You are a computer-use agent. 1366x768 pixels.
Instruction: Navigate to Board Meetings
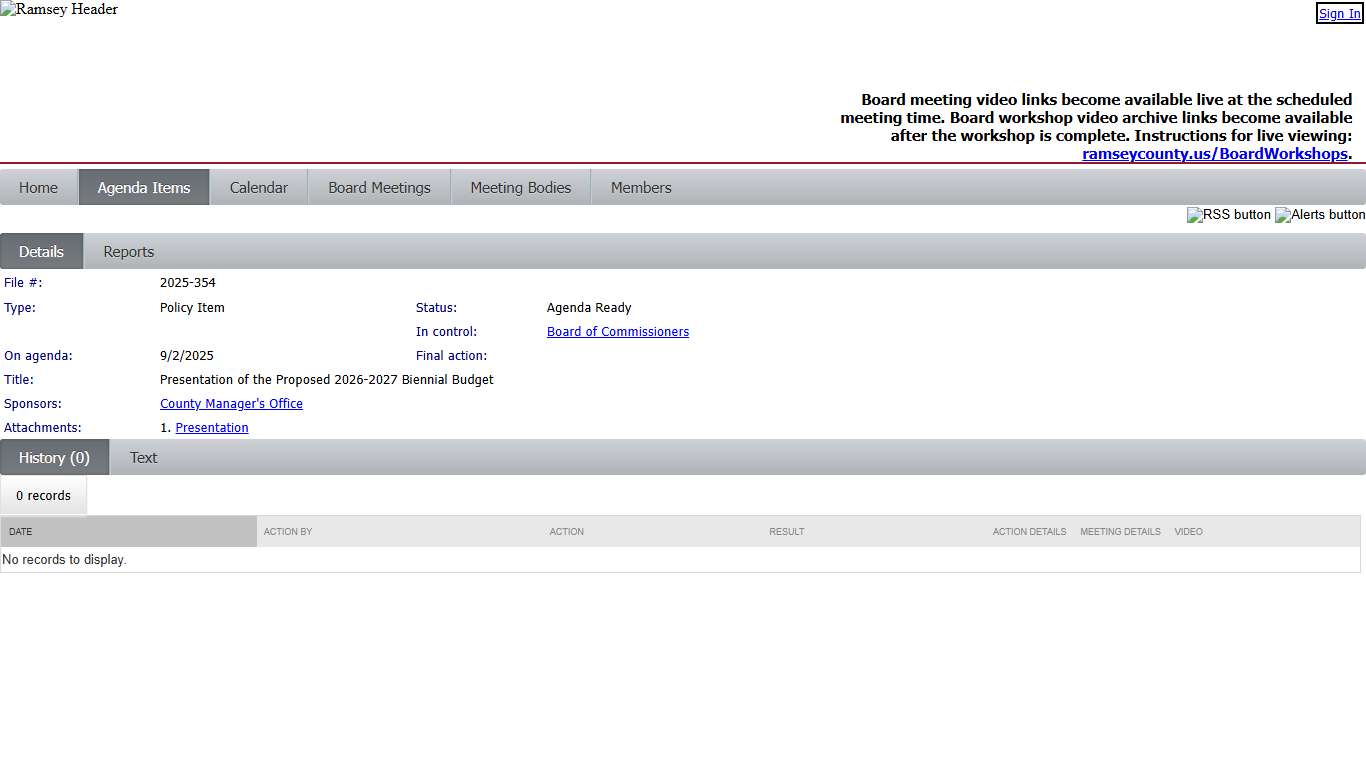[379, 188]
